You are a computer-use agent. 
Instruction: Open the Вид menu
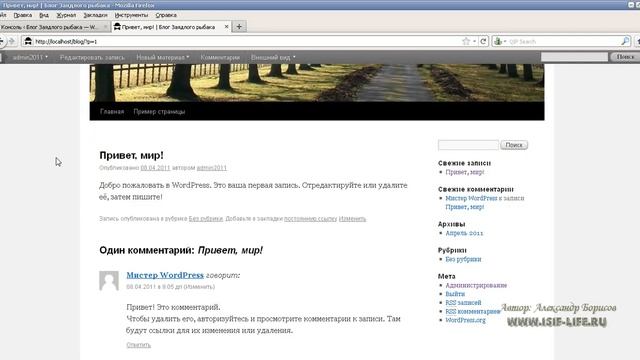[x=44, y=15]
